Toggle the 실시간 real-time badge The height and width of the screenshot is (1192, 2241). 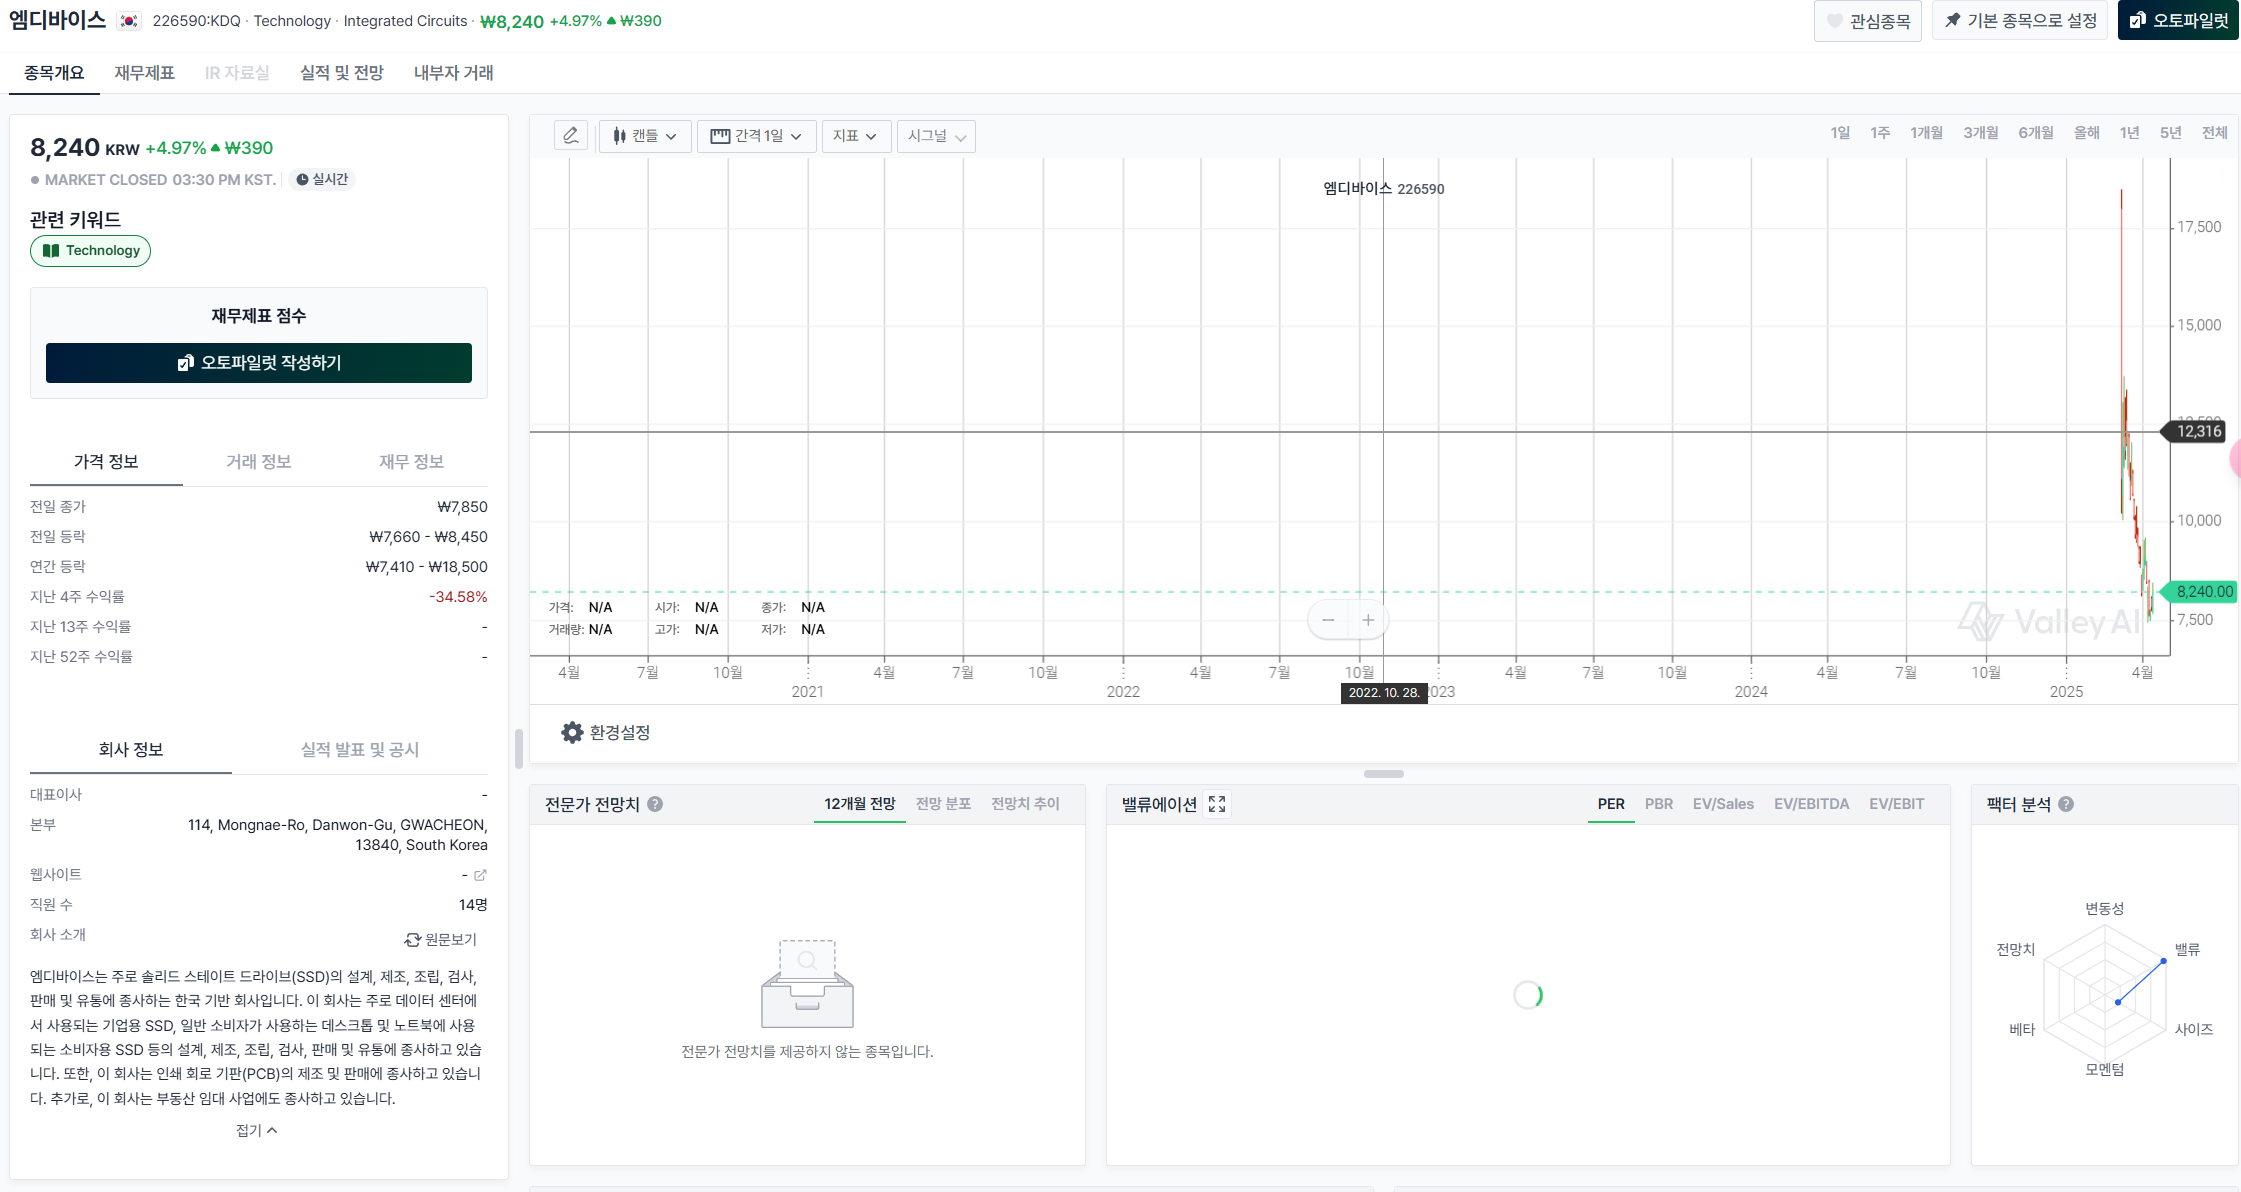(x=323, y=180)
